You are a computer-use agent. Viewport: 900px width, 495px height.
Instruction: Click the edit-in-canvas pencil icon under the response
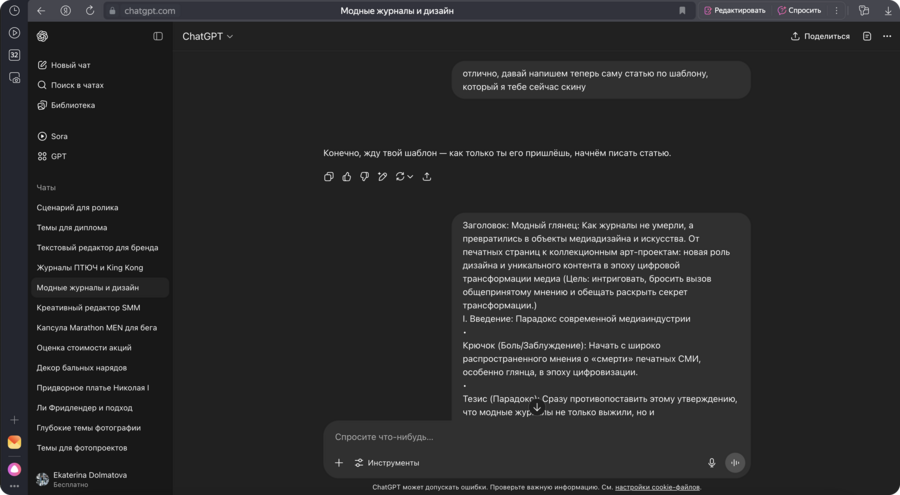(x=382, y=177)
